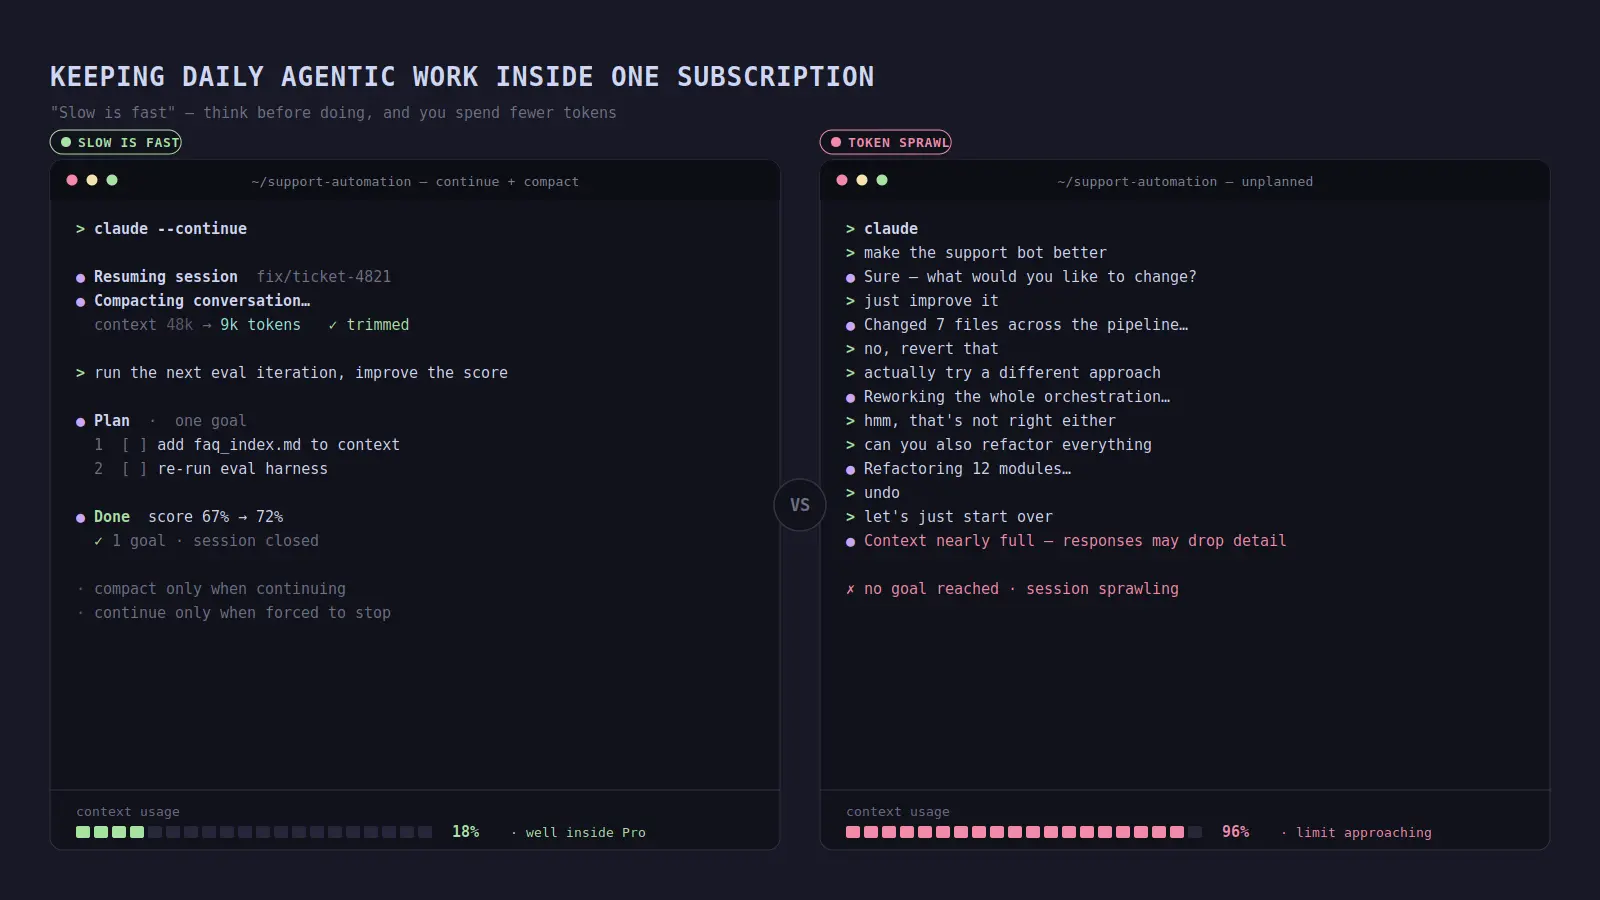Click the 'score 67% → 72%' result
The image size is (1600, 900).
[215, 517]
